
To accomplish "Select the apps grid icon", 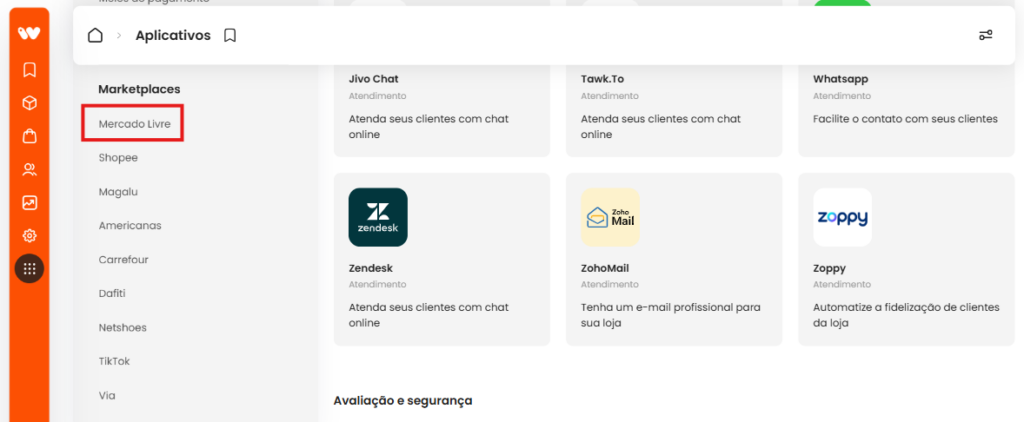I will click(x=29, y=268).
